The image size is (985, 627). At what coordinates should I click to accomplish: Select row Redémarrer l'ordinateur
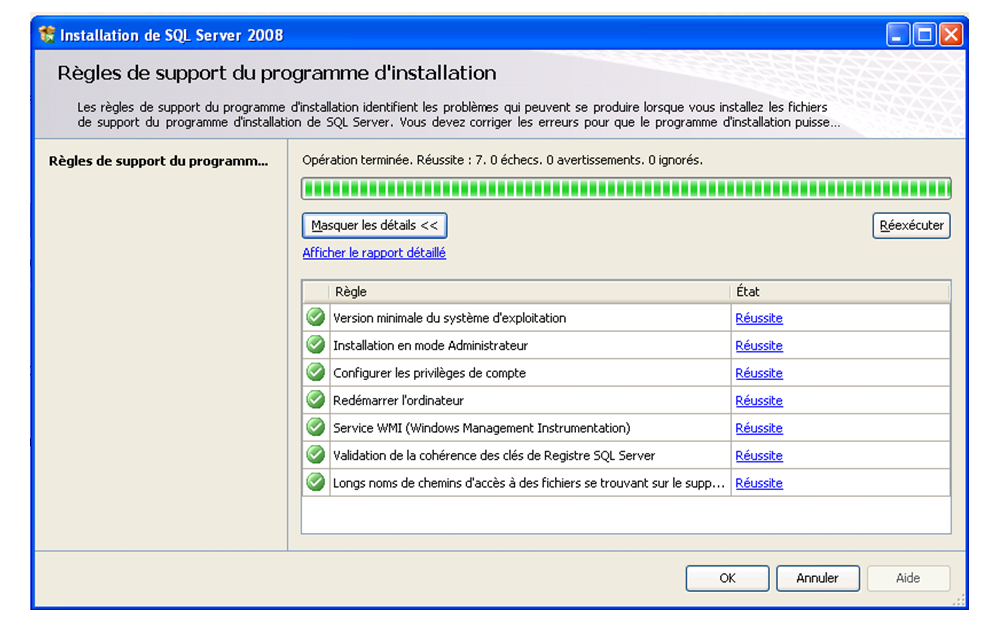tap(626, 400)
